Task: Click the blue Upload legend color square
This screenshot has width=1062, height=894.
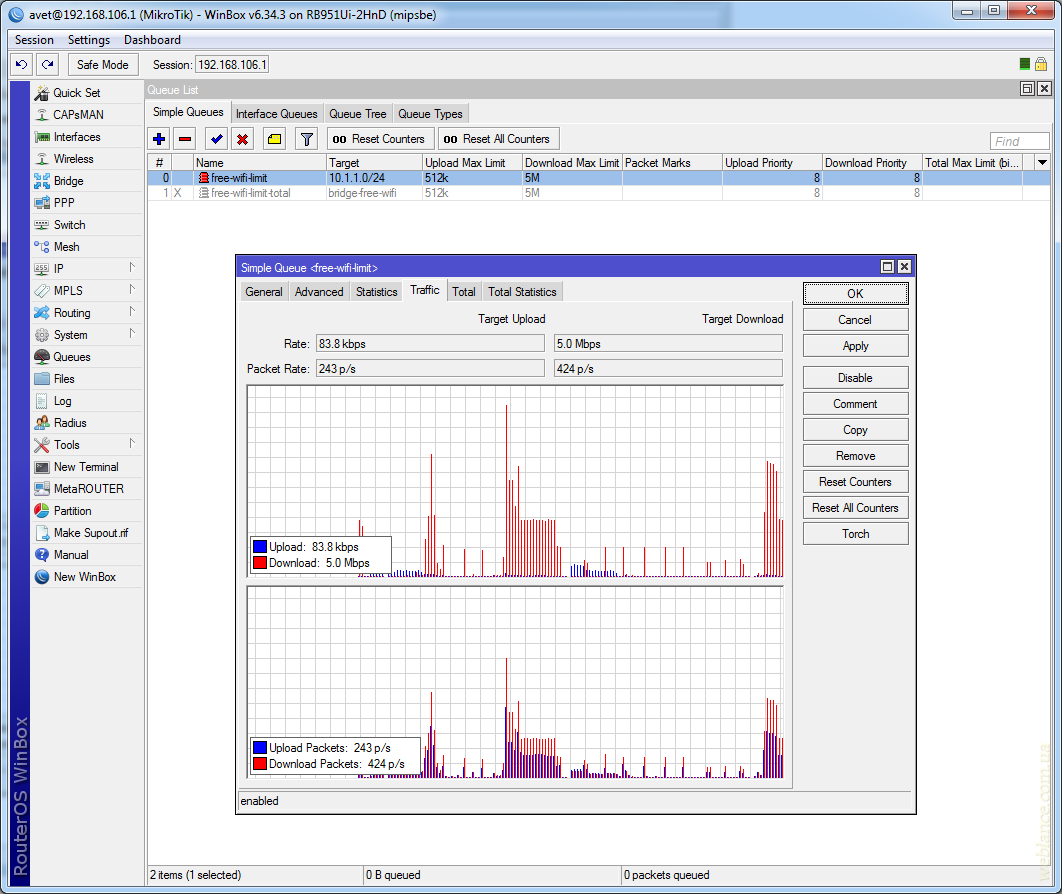Action: point(260,547)
